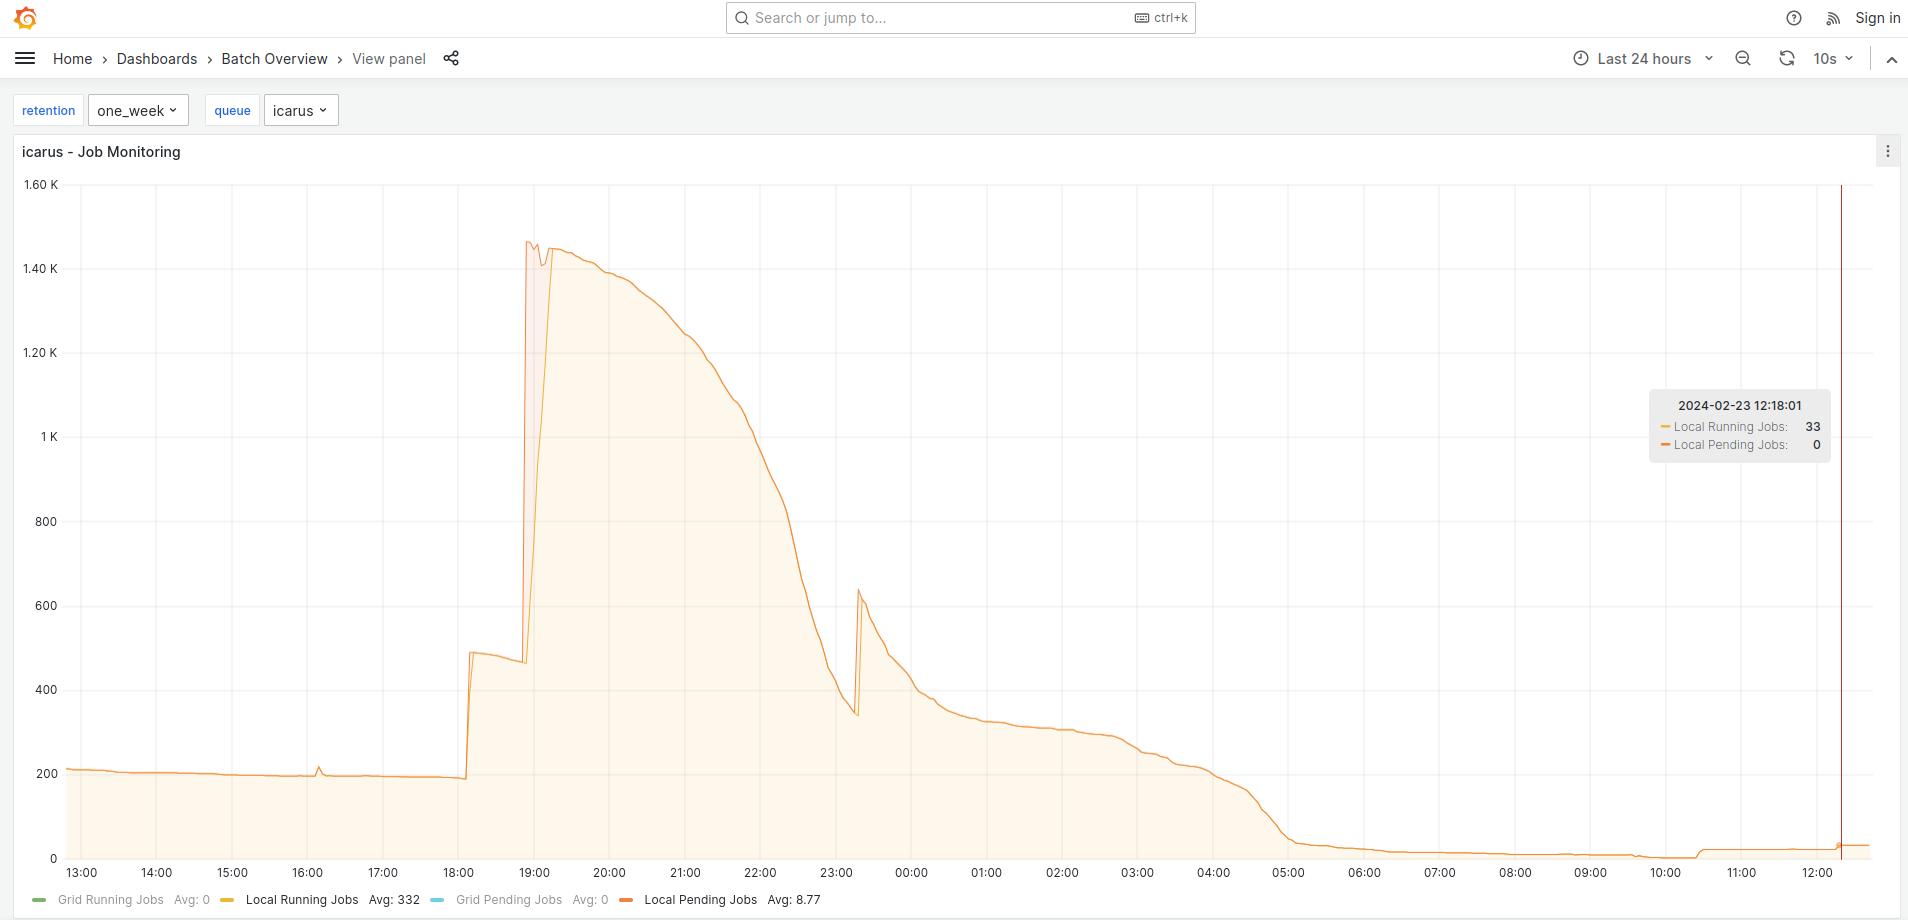Viewport: 1908px width, 920px height.
Task: Open the hamburger navigation menu
Action: coord(25,59)
